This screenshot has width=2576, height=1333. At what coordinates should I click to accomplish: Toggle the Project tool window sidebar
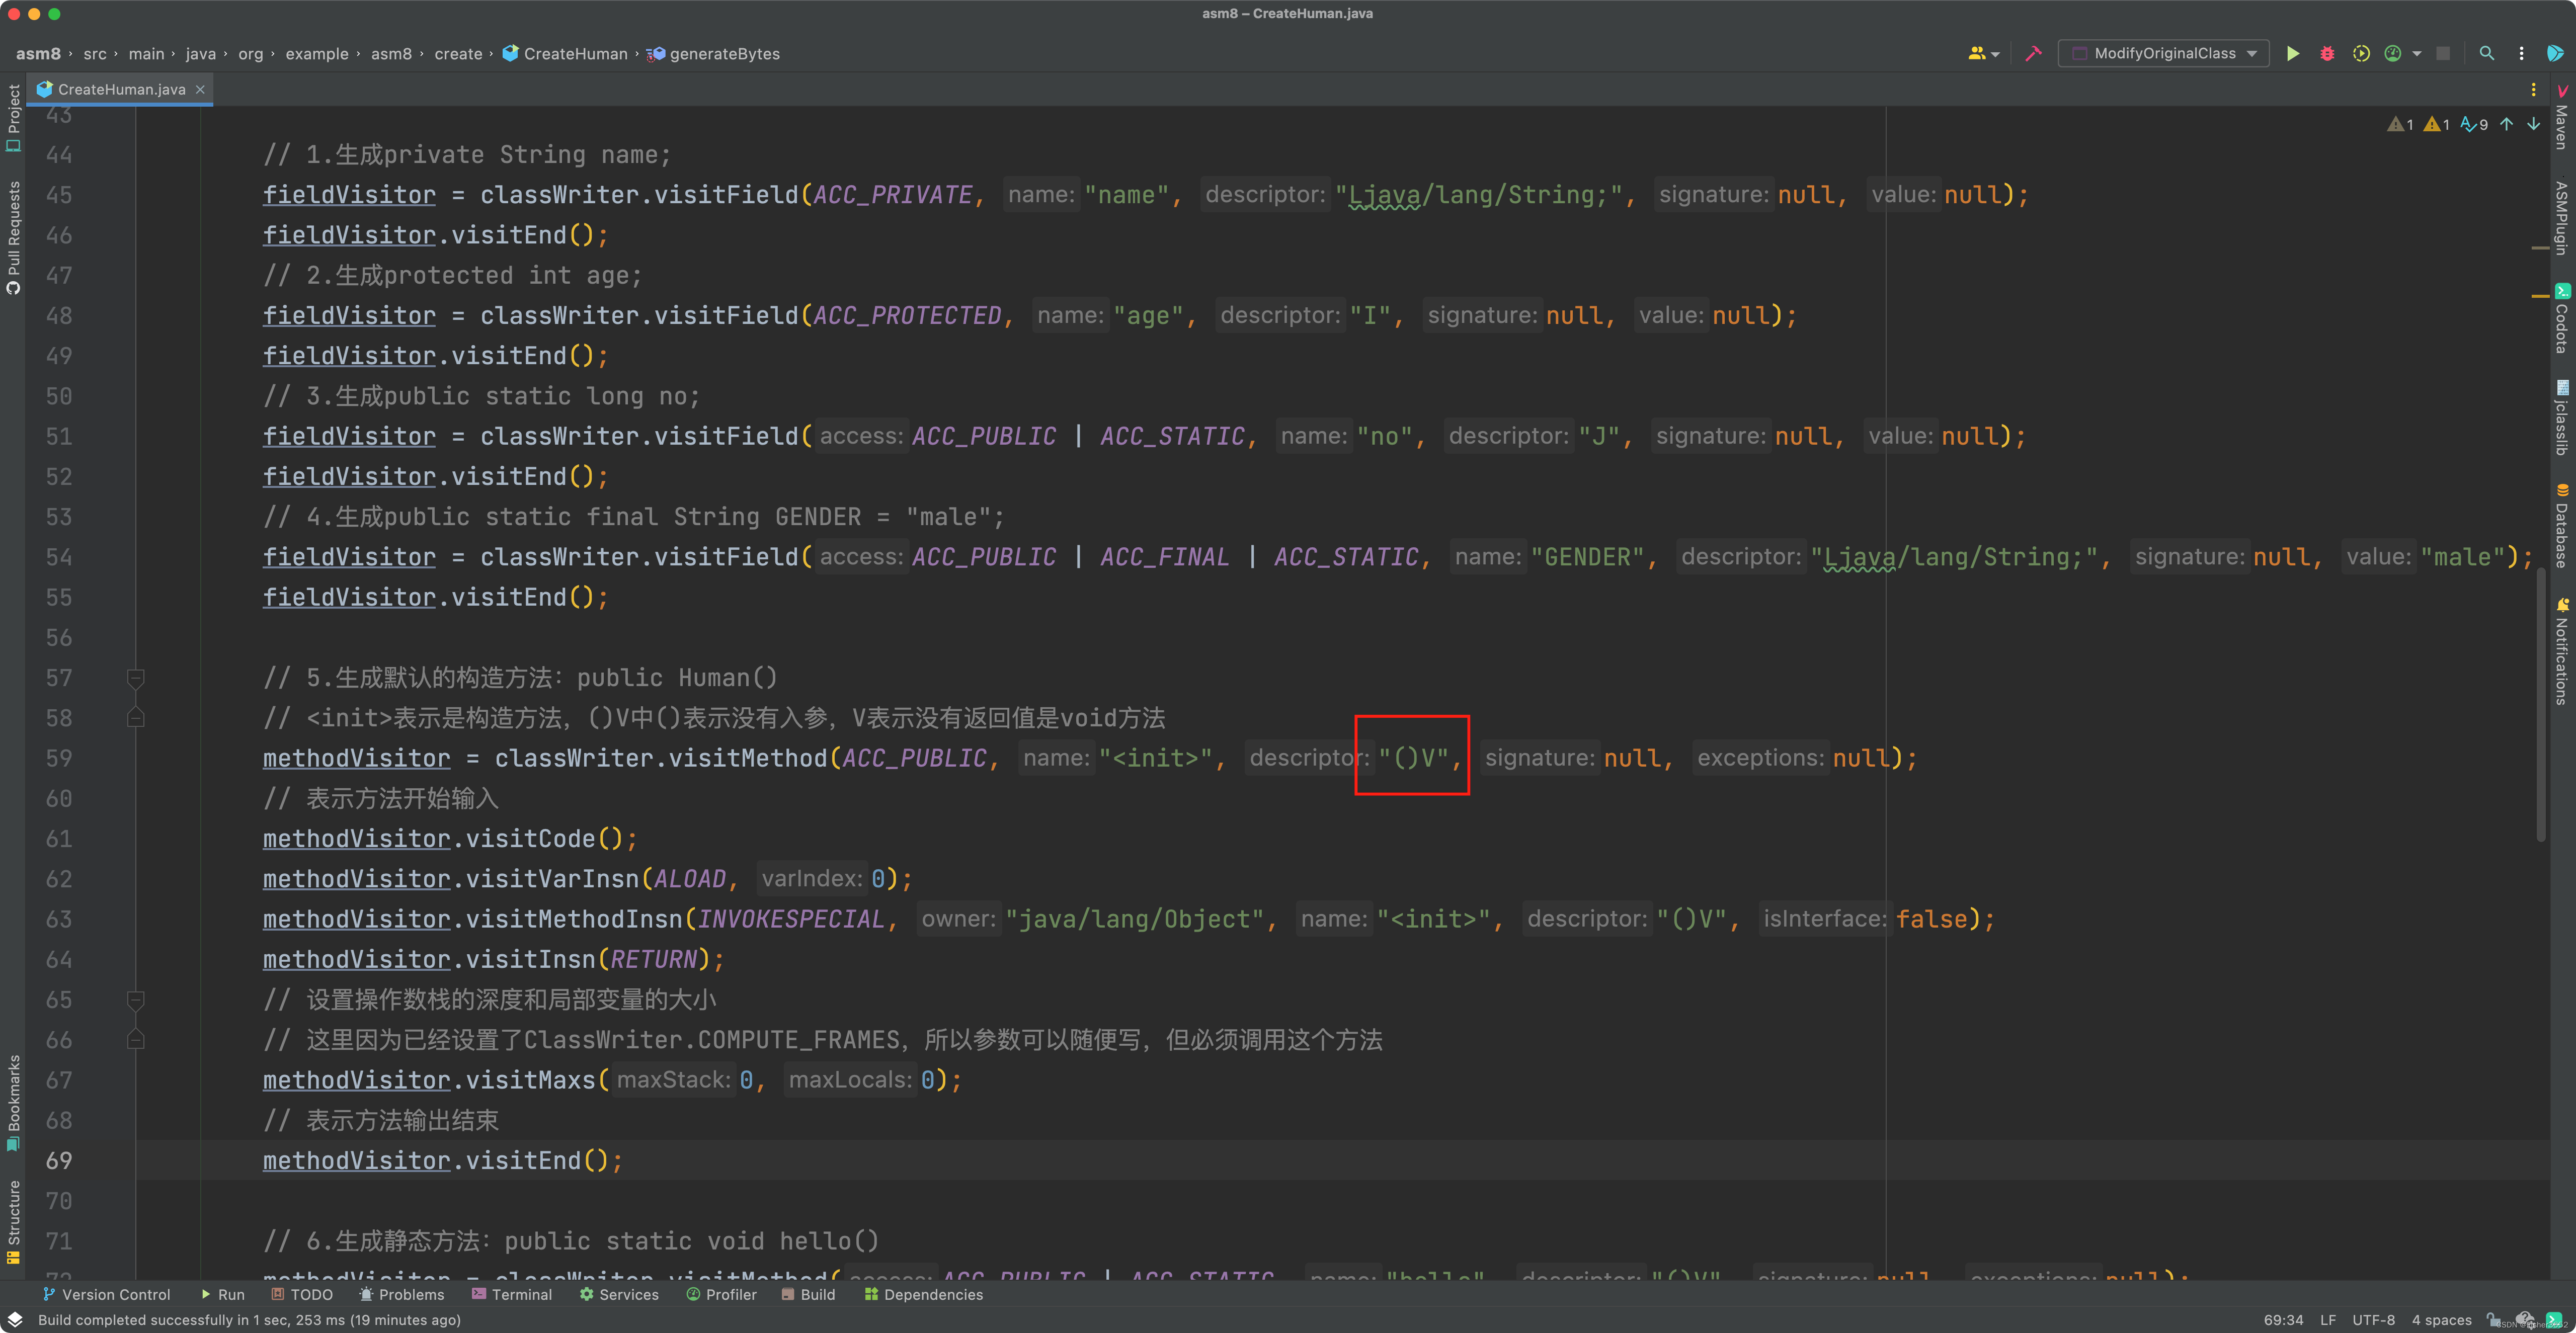point(13,117)
